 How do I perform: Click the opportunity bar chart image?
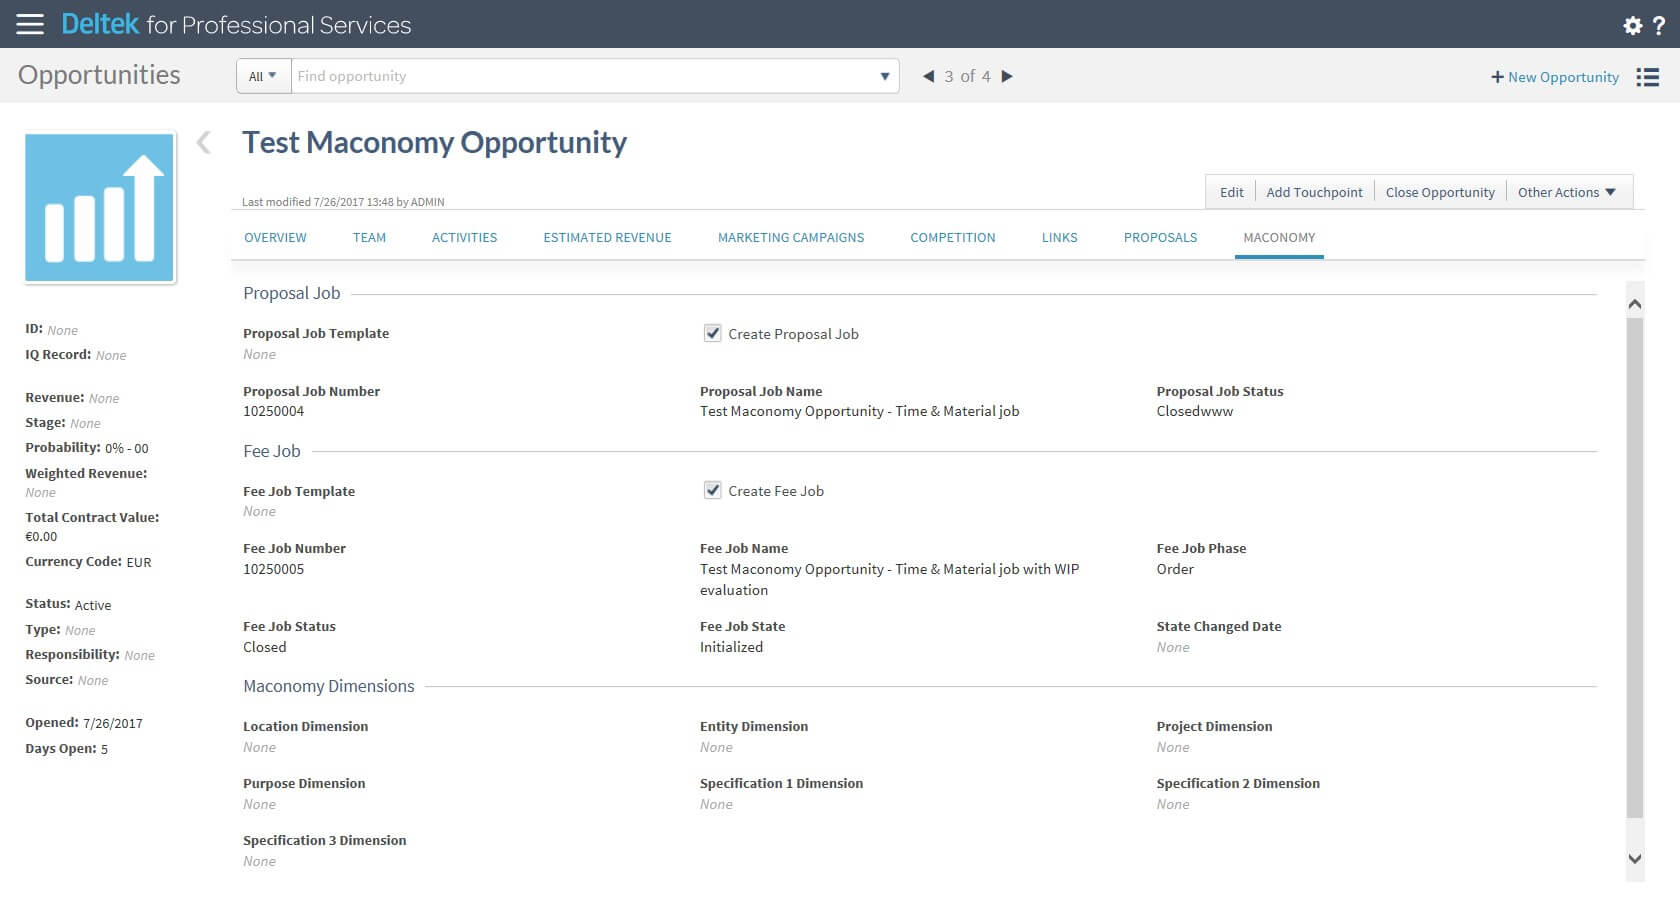tap(100, 208)
